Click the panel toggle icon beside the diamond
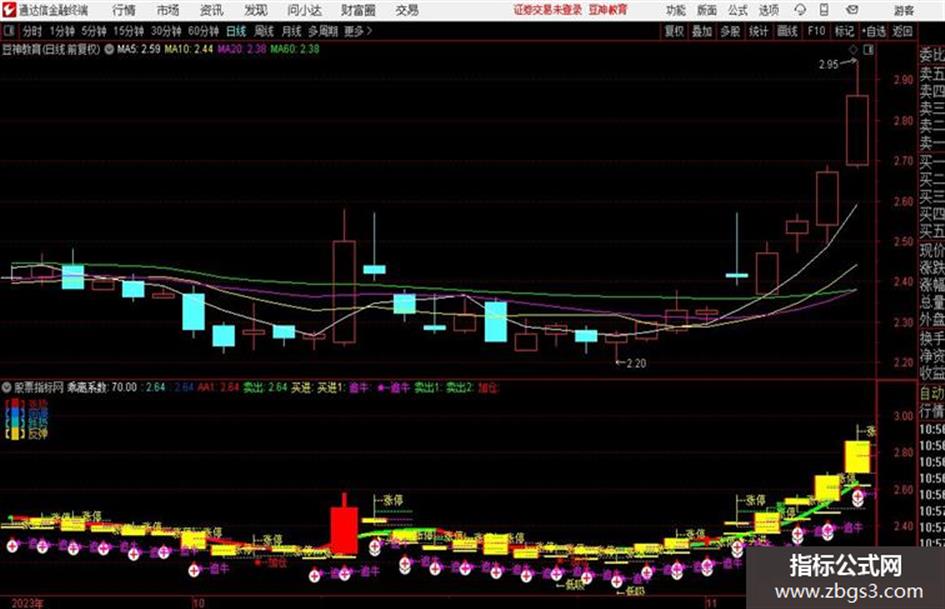 [868, 50]
